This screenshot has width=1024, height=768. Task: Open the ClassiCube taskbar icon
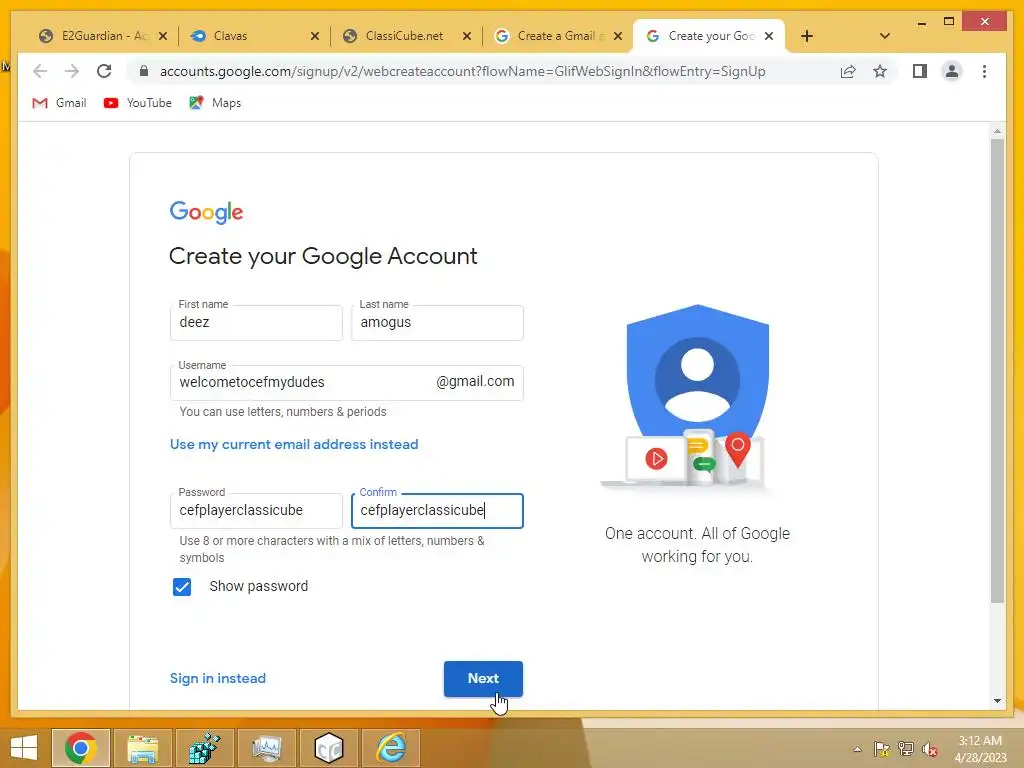point(328,748)
